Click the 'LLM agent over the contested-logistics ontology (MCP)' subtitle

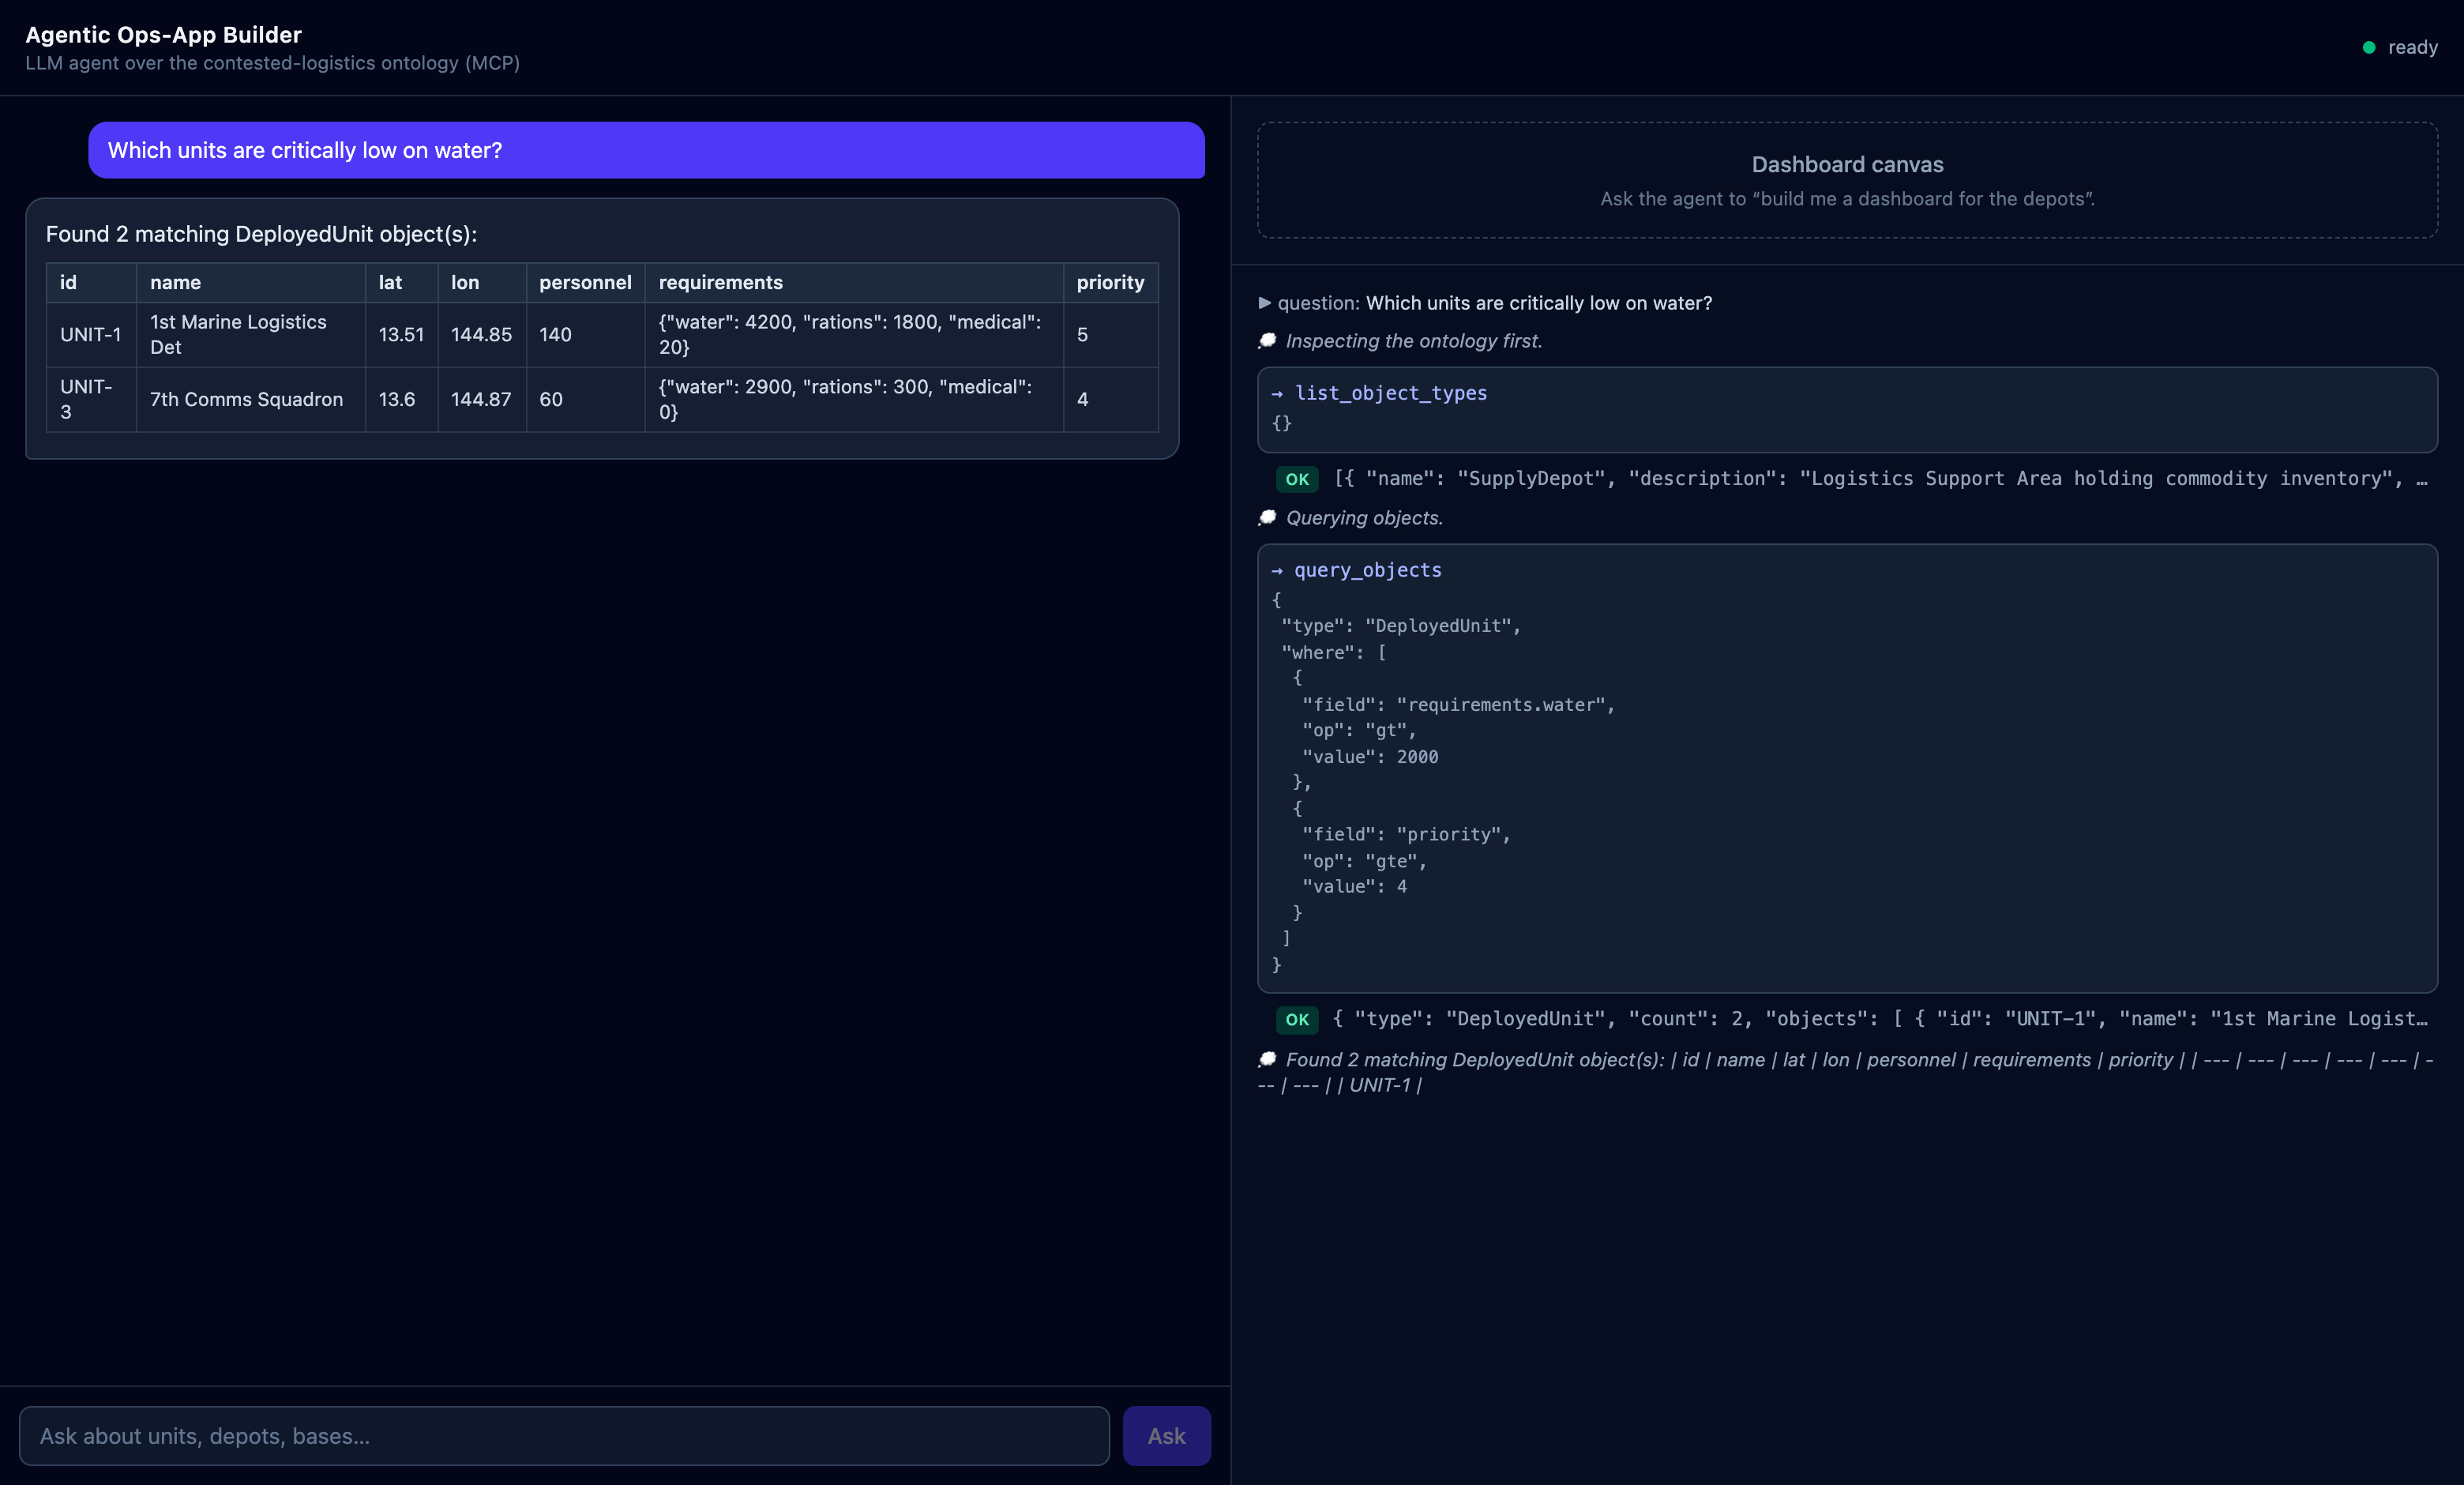tap(272, 63)
